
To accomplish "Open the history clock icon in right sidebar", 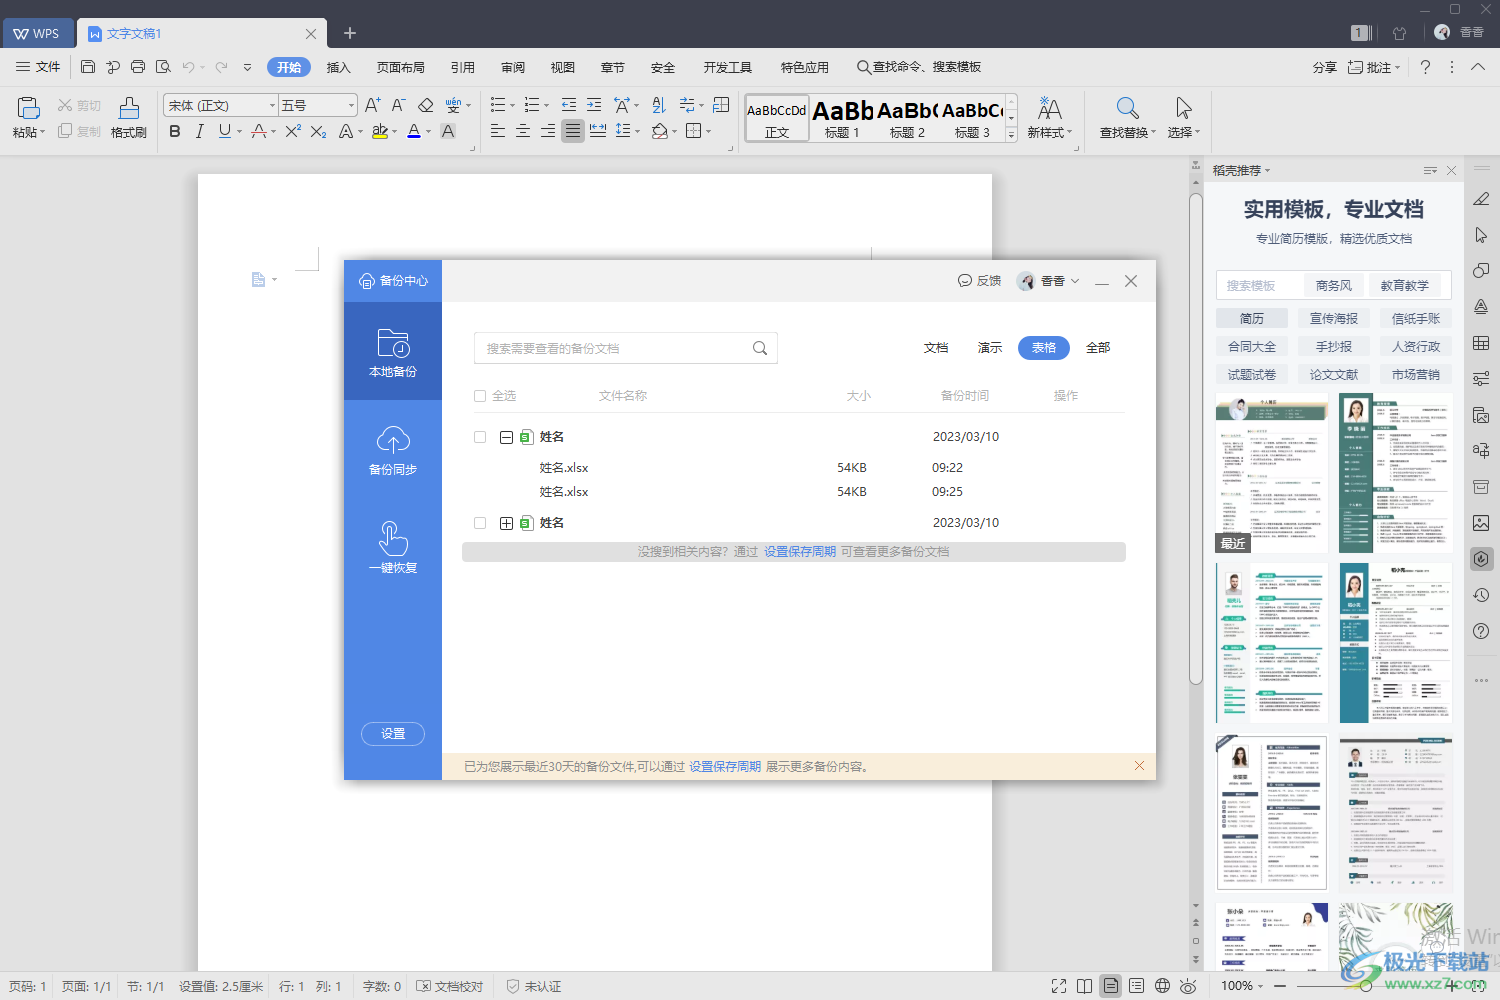I will (1481, 595).
